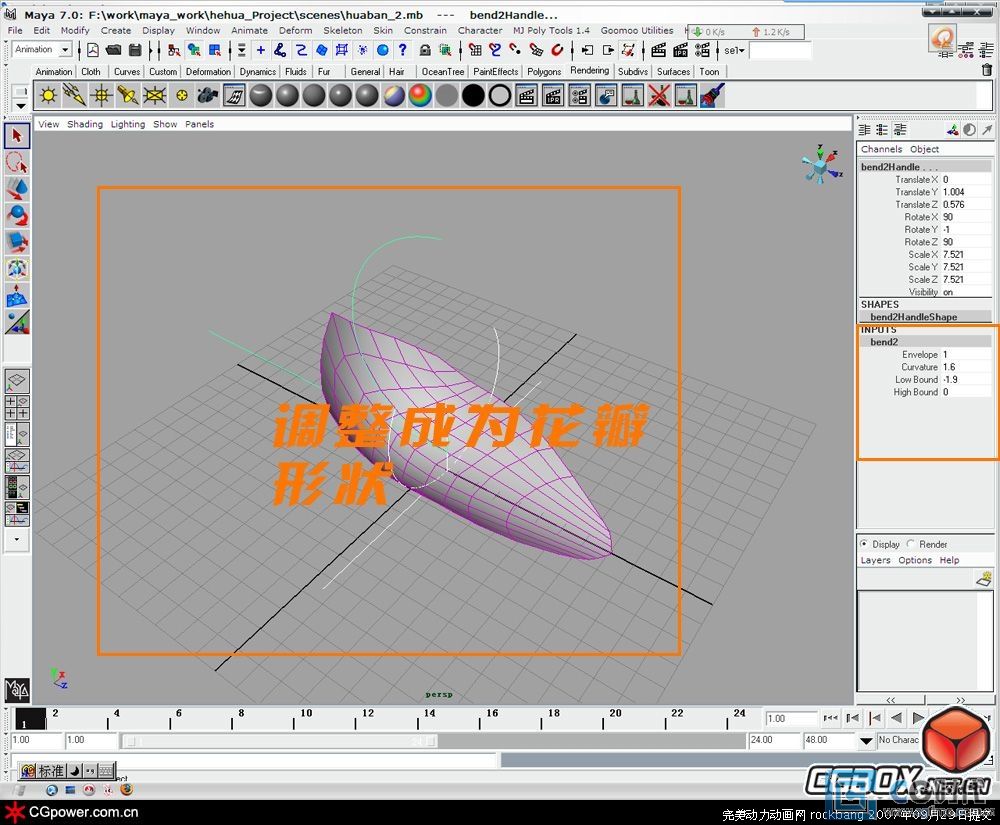Open the Channels menu in the channel box
This screenshot has width=1000, height=825.
881,149
